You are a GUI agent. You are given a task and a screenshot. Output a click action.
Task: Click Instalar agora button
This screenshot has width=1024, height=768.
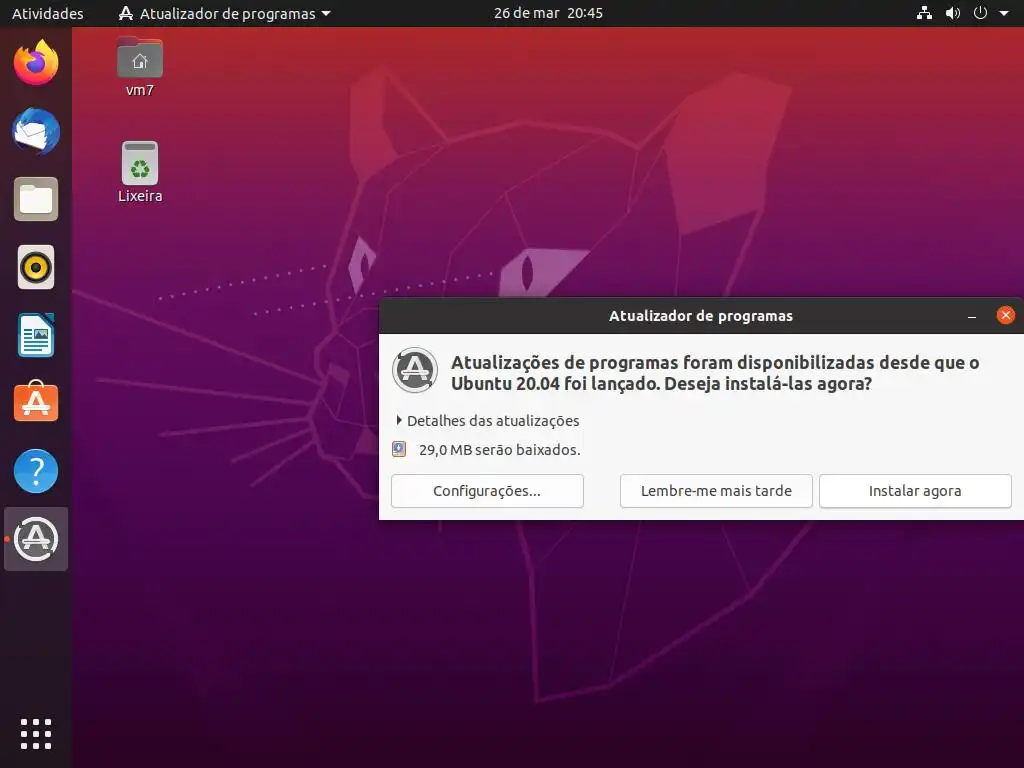(915, 491)
